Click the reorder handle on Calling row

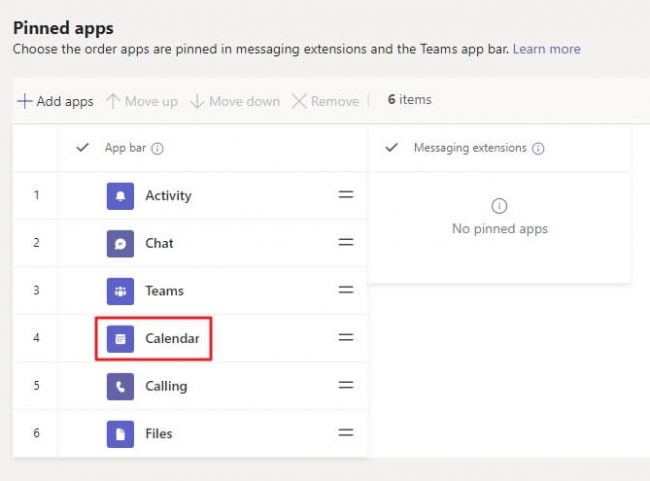point(346,385)
